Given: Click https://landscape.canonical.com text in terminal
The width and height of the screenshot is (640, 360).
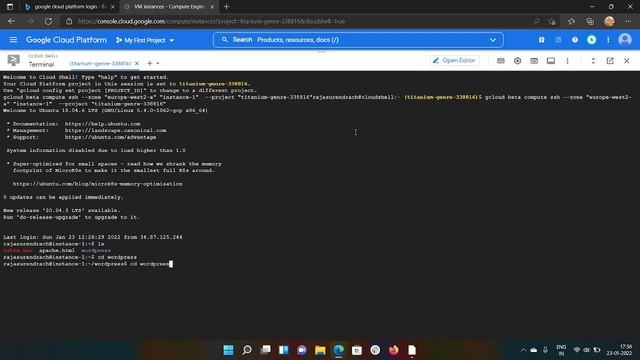Looking at the screenshot, I should [x=115, y=130].
